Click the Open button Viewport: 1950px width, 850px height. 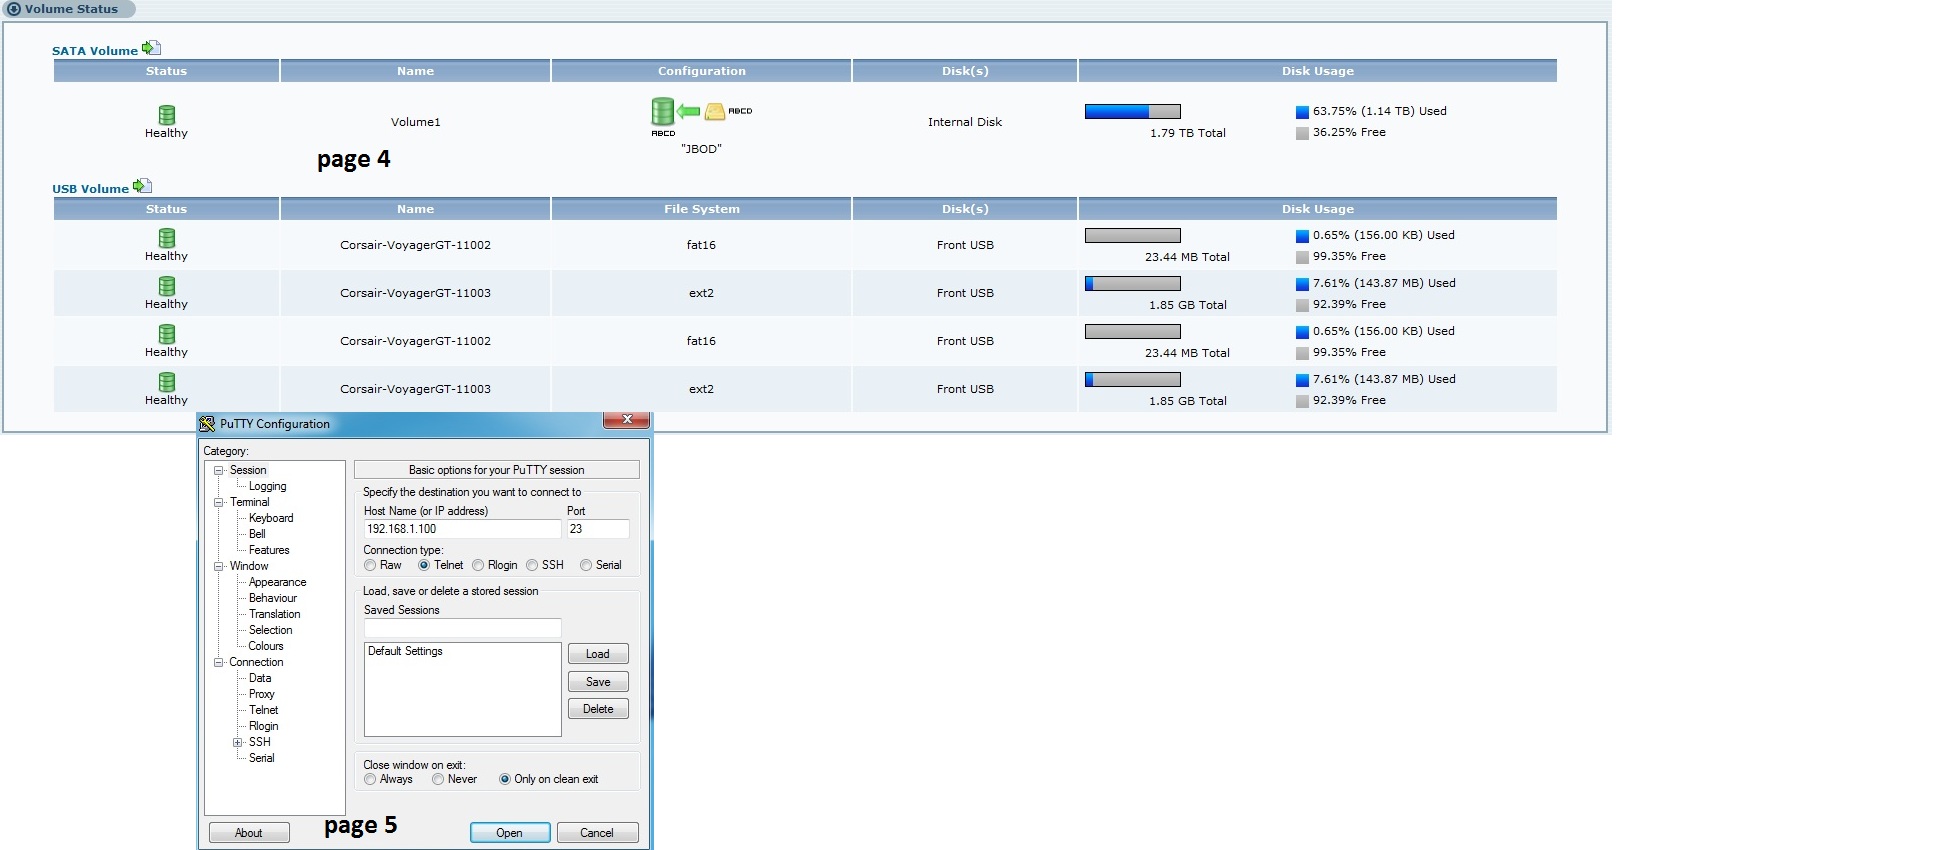click(510, 833)
